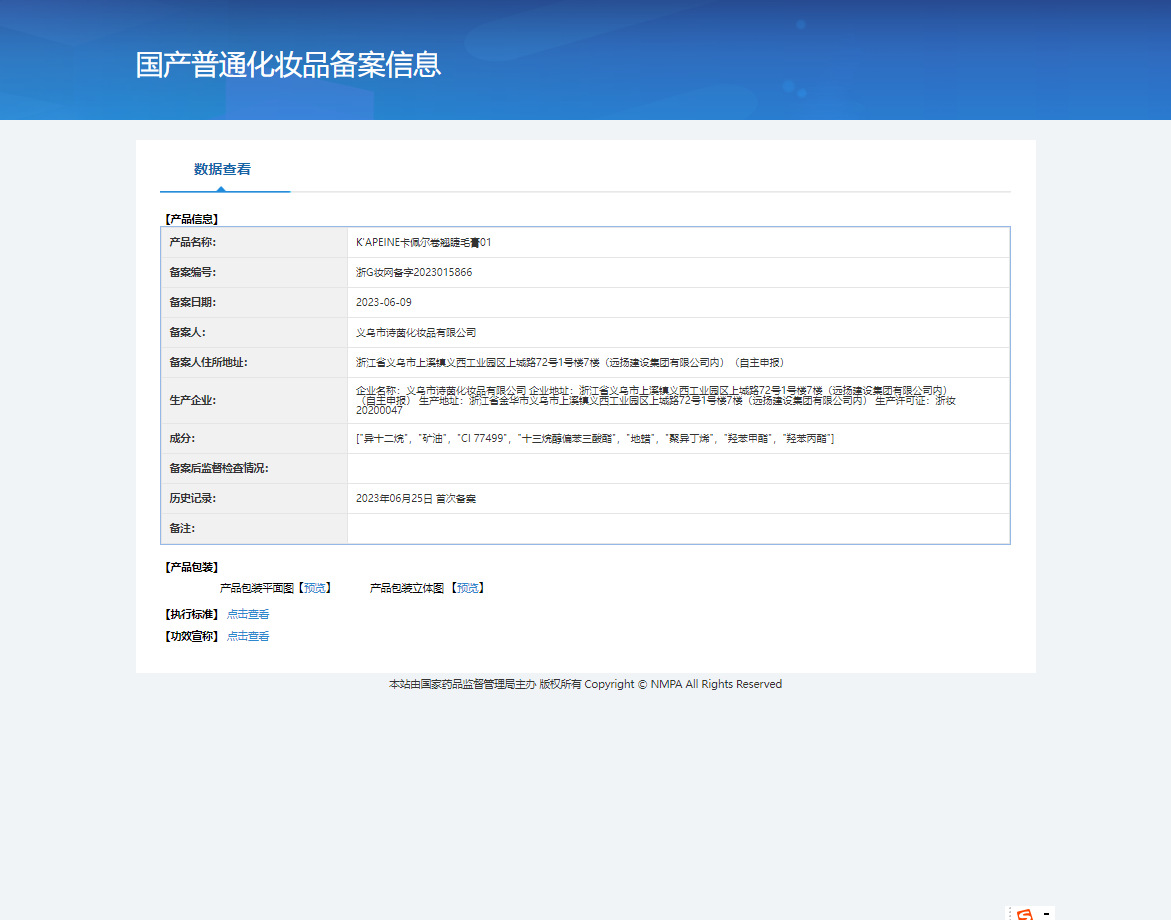Click the 备案日期 label cell
1171x920 pixels.
[x=254, y=302]
